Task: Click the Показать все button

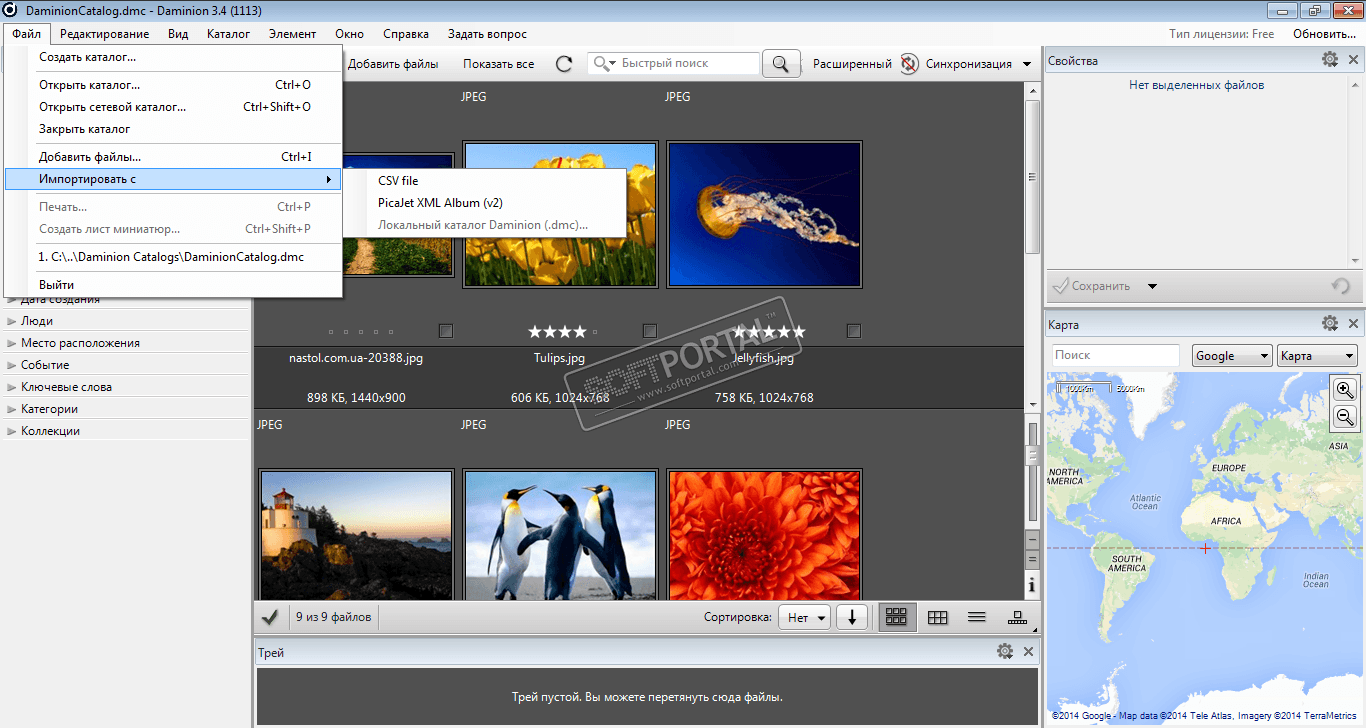Action: [x=498, y=64]
